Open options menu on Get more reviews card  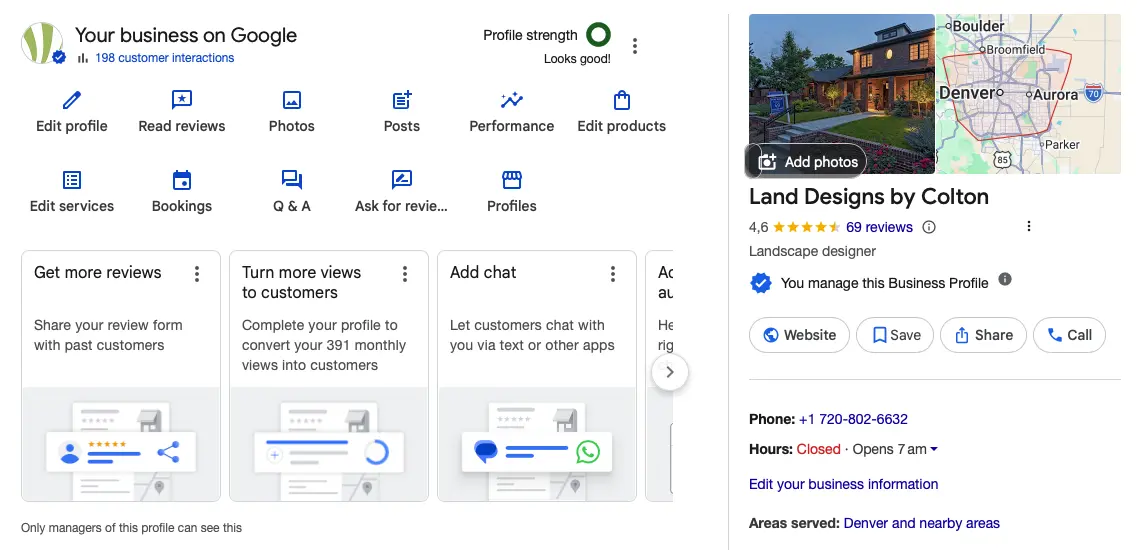[x=197, y=274]
